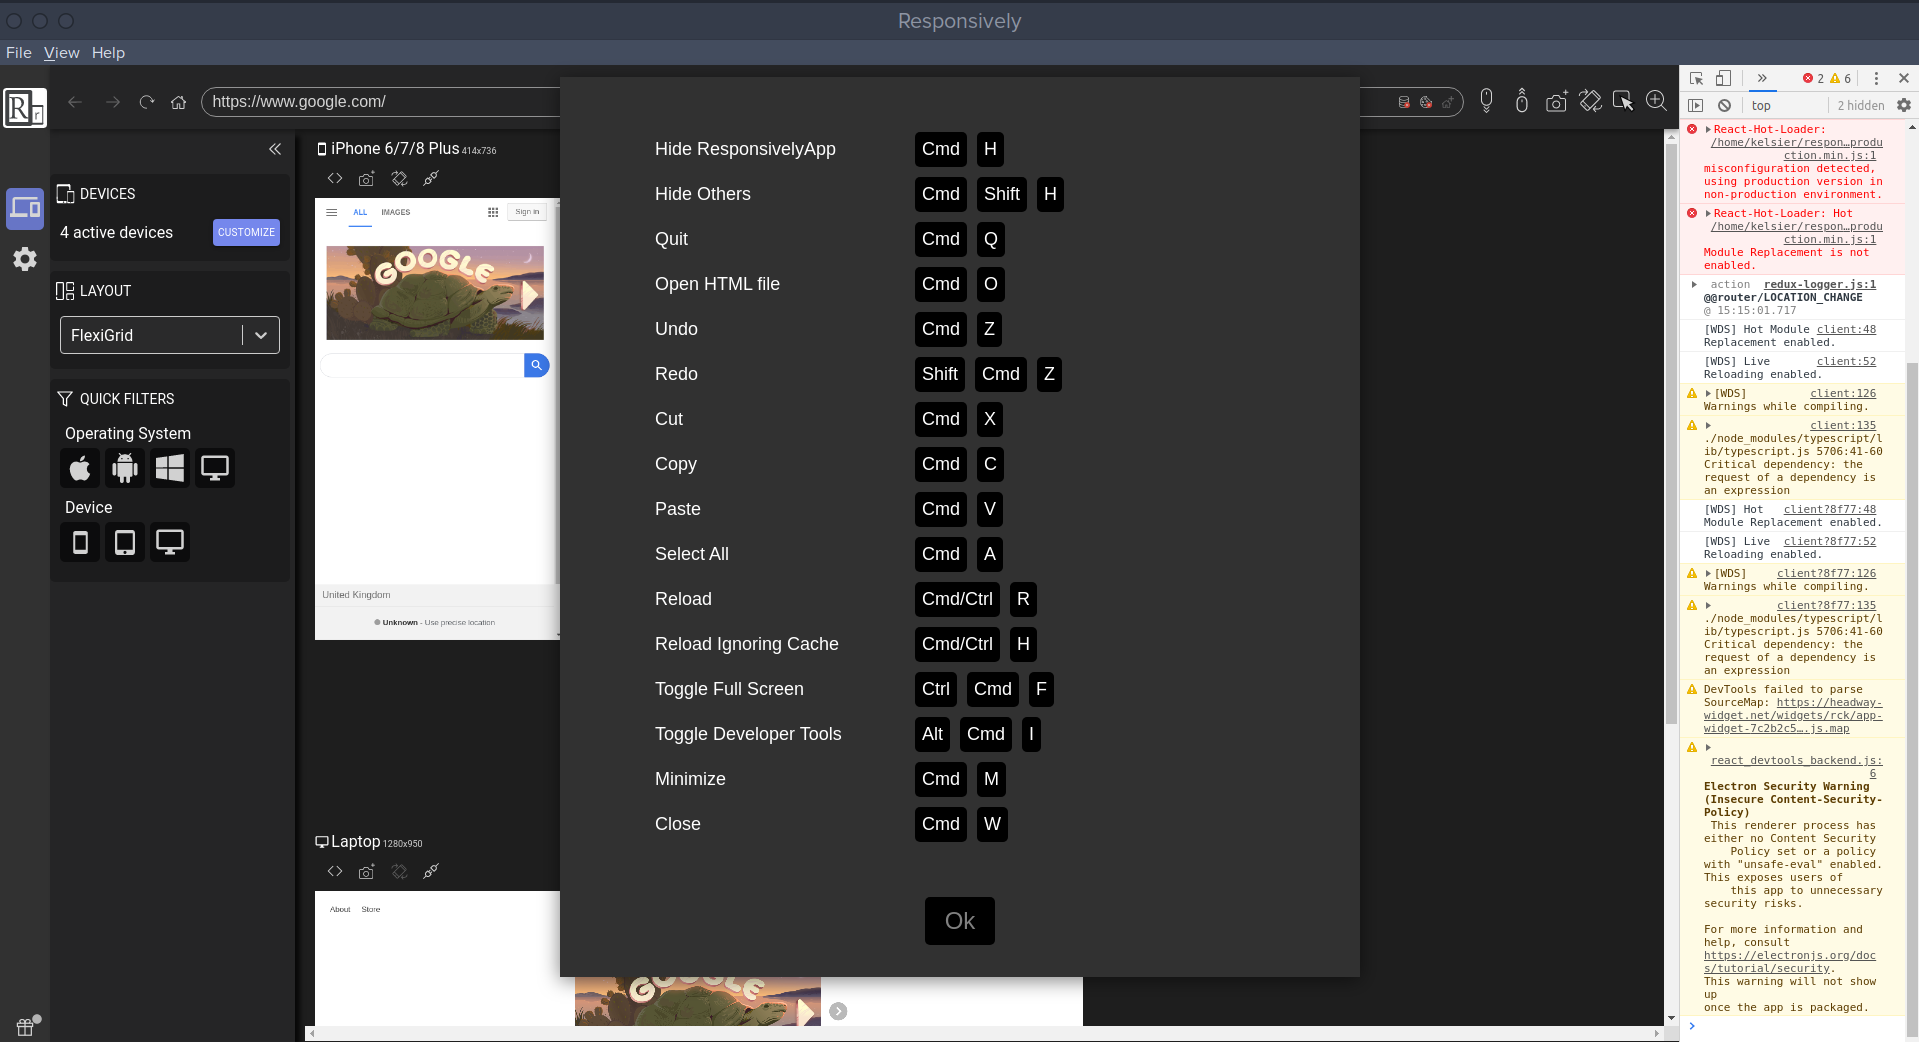Select IMAGES tab in iPhone preview
This screenshot has width=1919, height=1042.
(396, 212)
